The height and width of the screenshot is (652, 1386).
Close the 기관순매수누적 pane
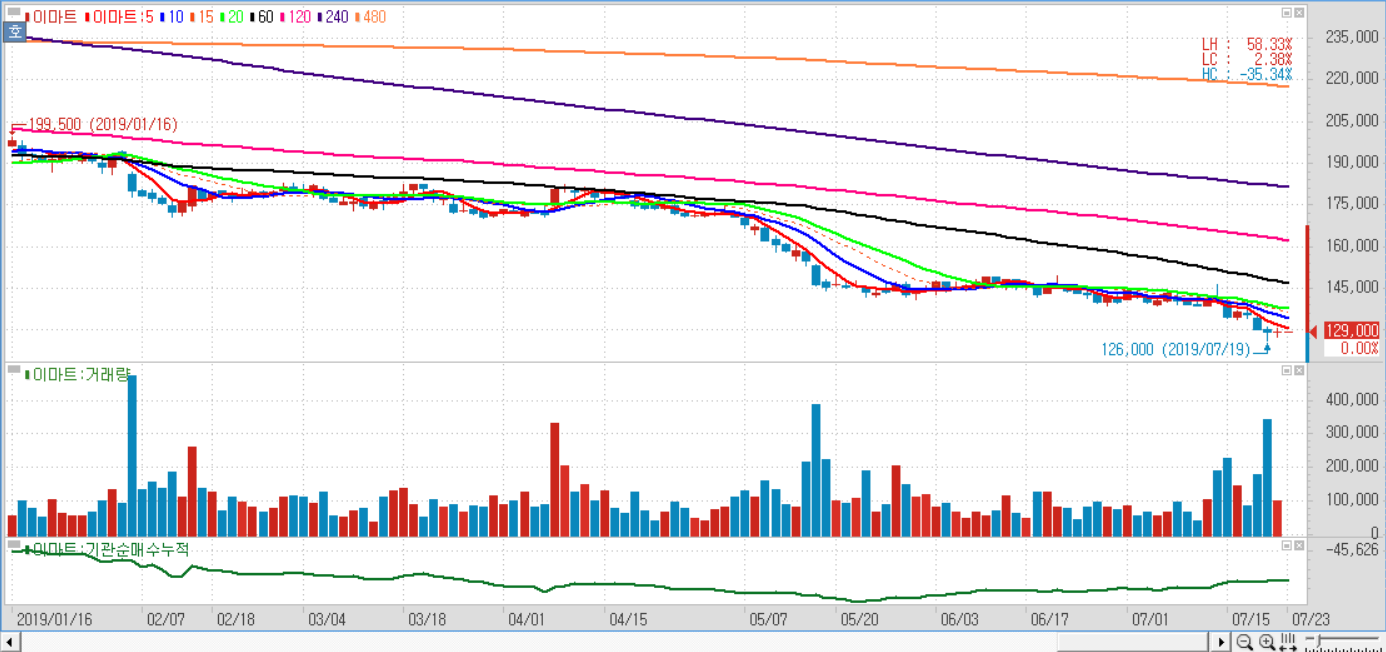1299,546
